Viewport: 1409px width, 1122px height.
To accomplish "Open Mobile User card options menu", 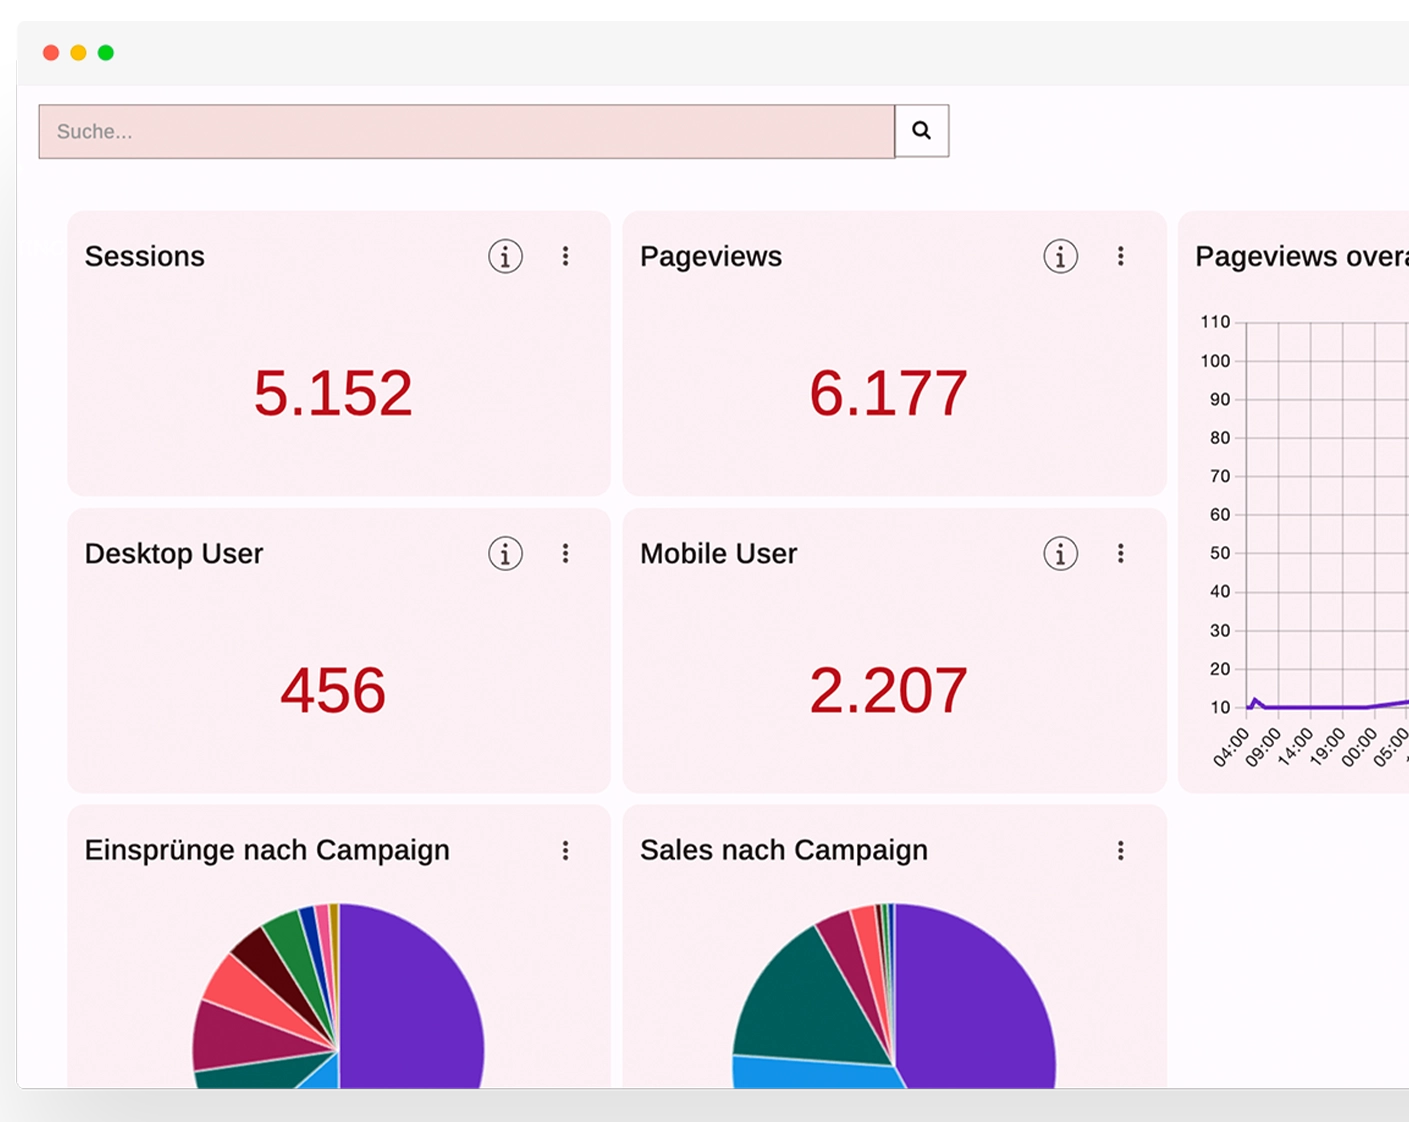I will click(x=1120, y=554).
